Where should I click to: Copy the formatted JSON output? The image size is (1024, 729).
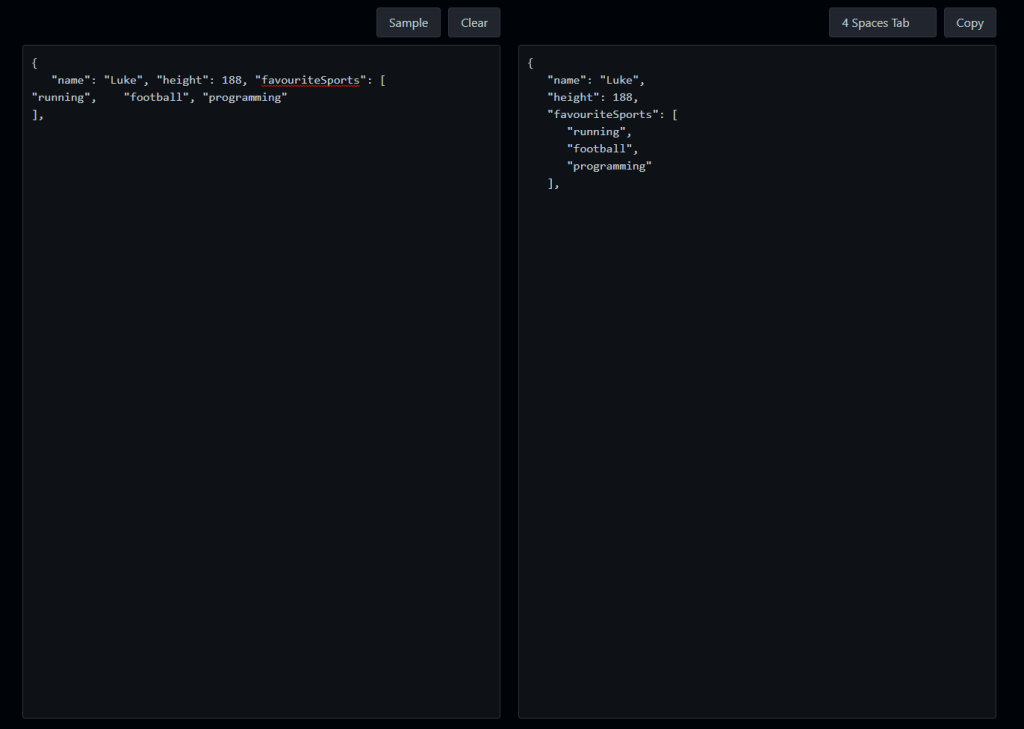tap(969, 22)
